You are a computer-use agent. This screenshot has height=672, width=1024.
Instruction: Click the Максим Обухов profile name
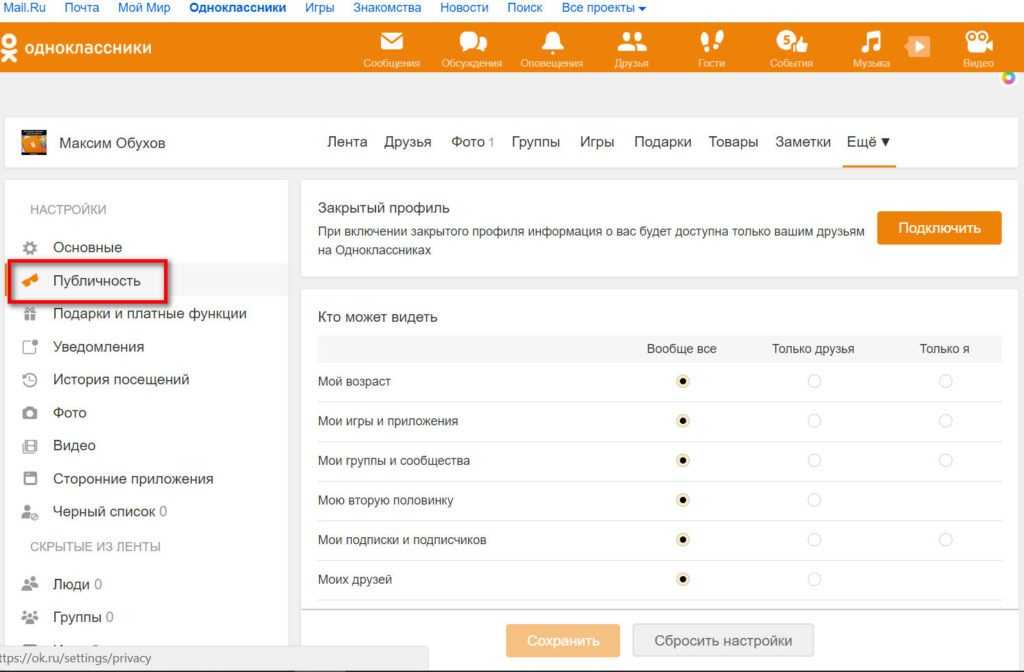(112, 143)
